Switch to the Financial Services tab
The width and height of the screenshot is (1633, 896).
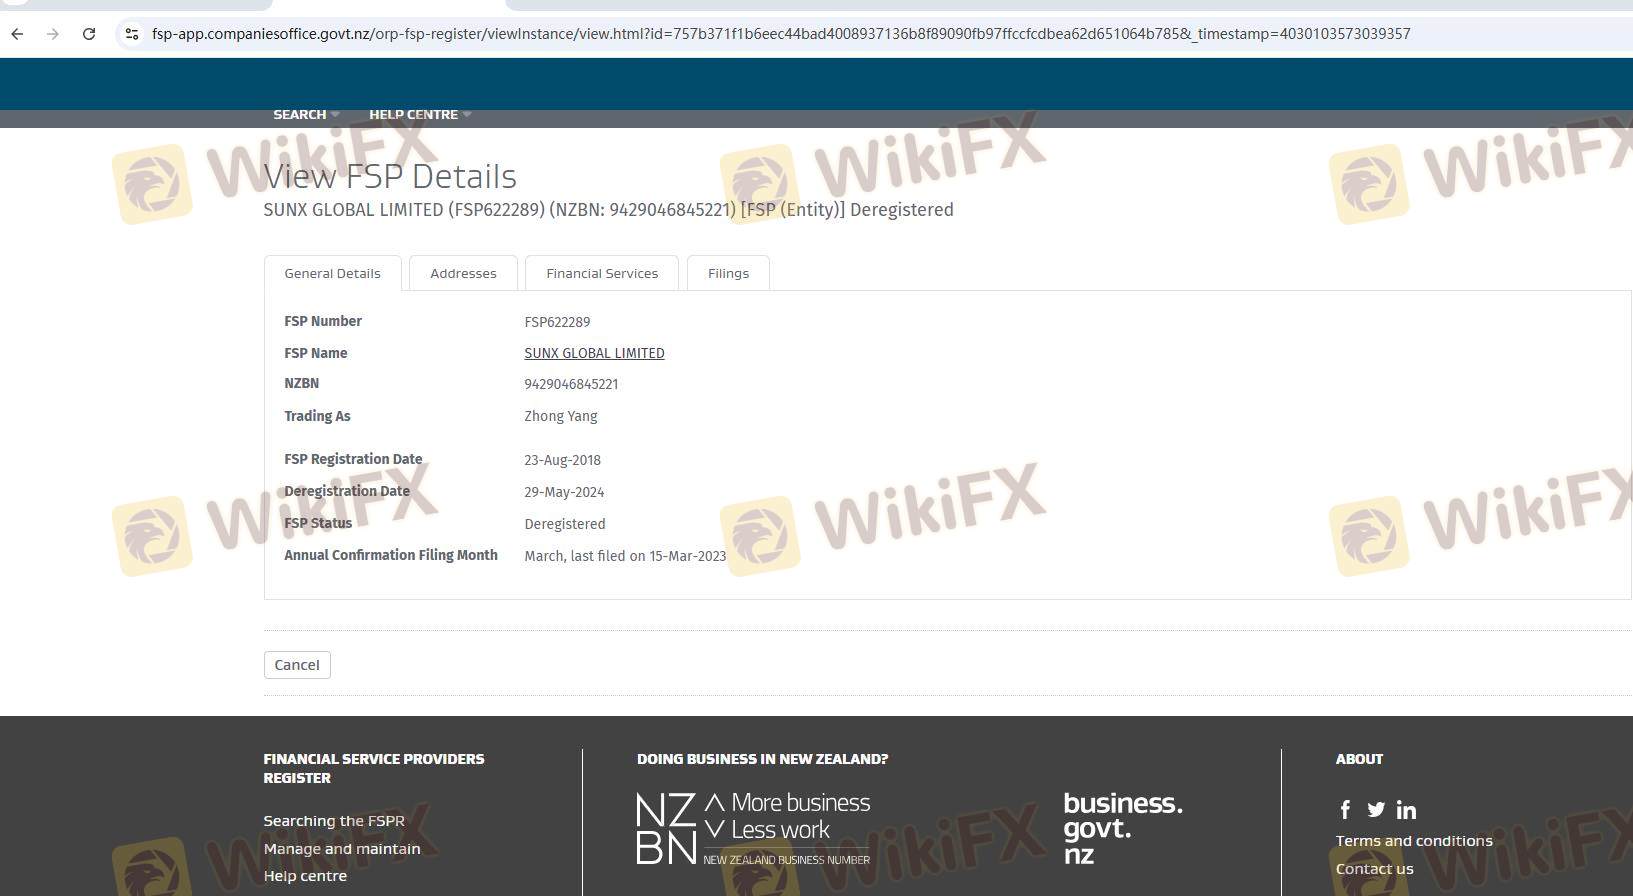[602, 273]
